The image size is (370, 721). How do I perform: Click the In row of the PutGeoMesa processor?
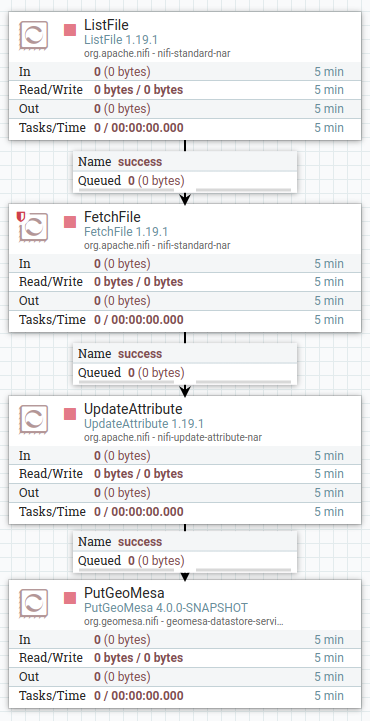185,640
